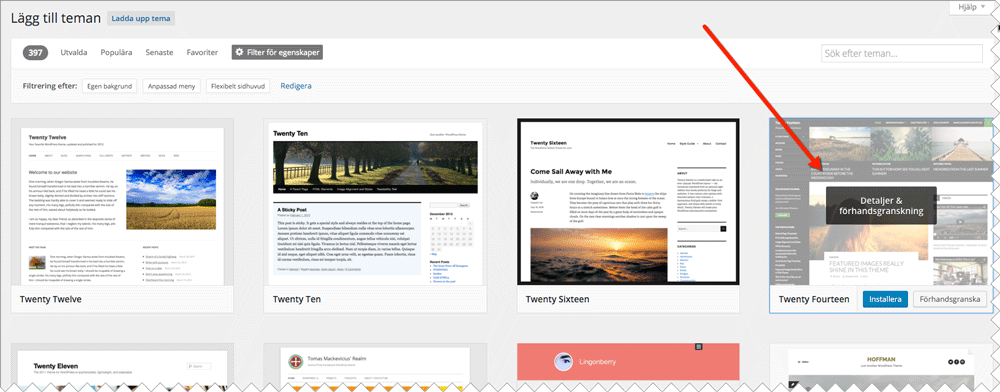The width and height of the screenshot is (1000, 392).
Task: Click the 397 theme count badge
Action: (x=36, y=52)
